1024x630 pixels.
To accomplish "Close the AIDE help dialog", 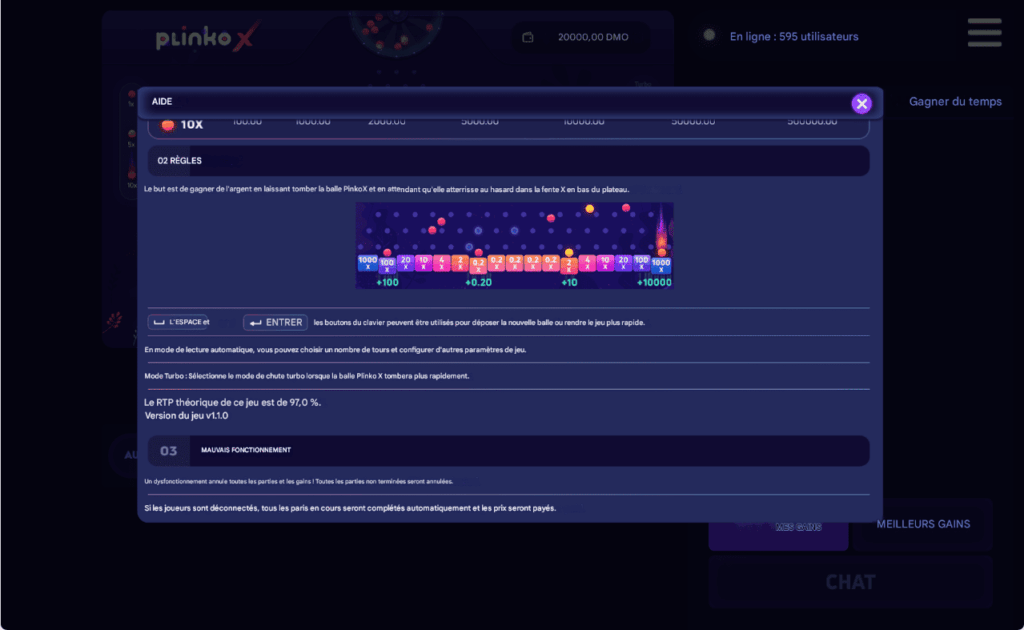I will coord(861,103).
